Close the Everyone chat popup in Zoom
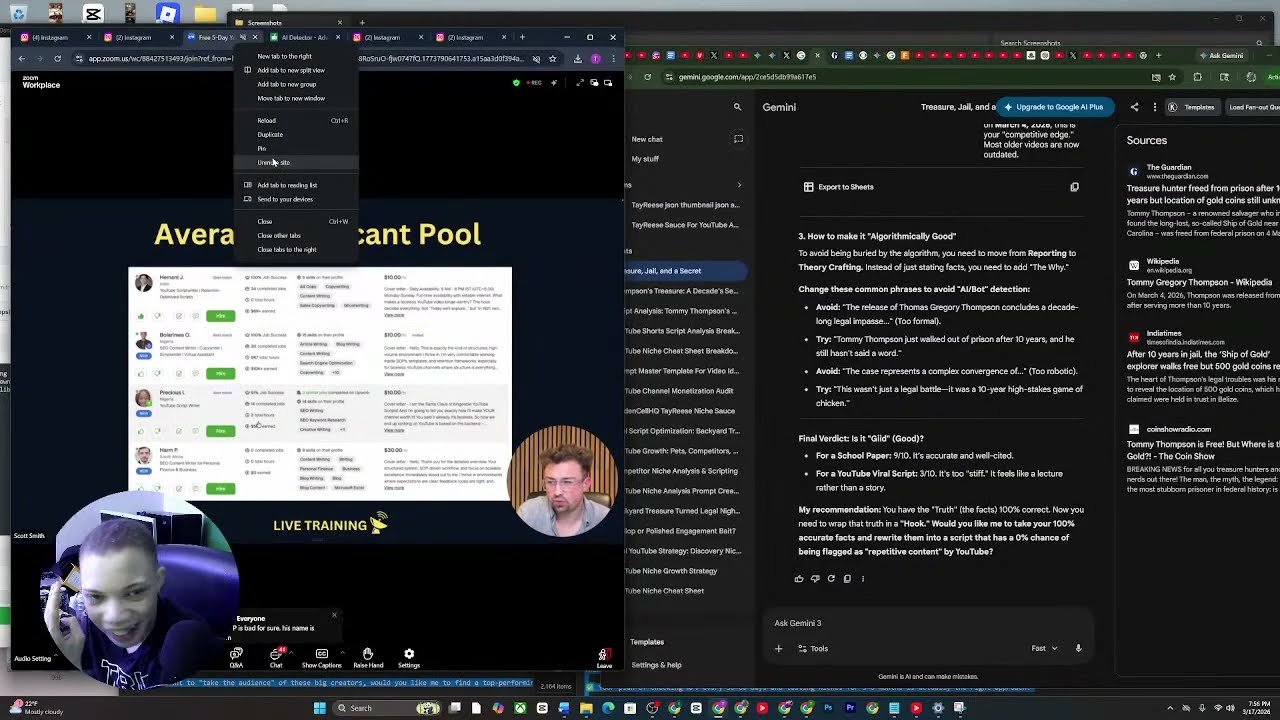Screen dimensions: 1280x720 click(334, 615)
